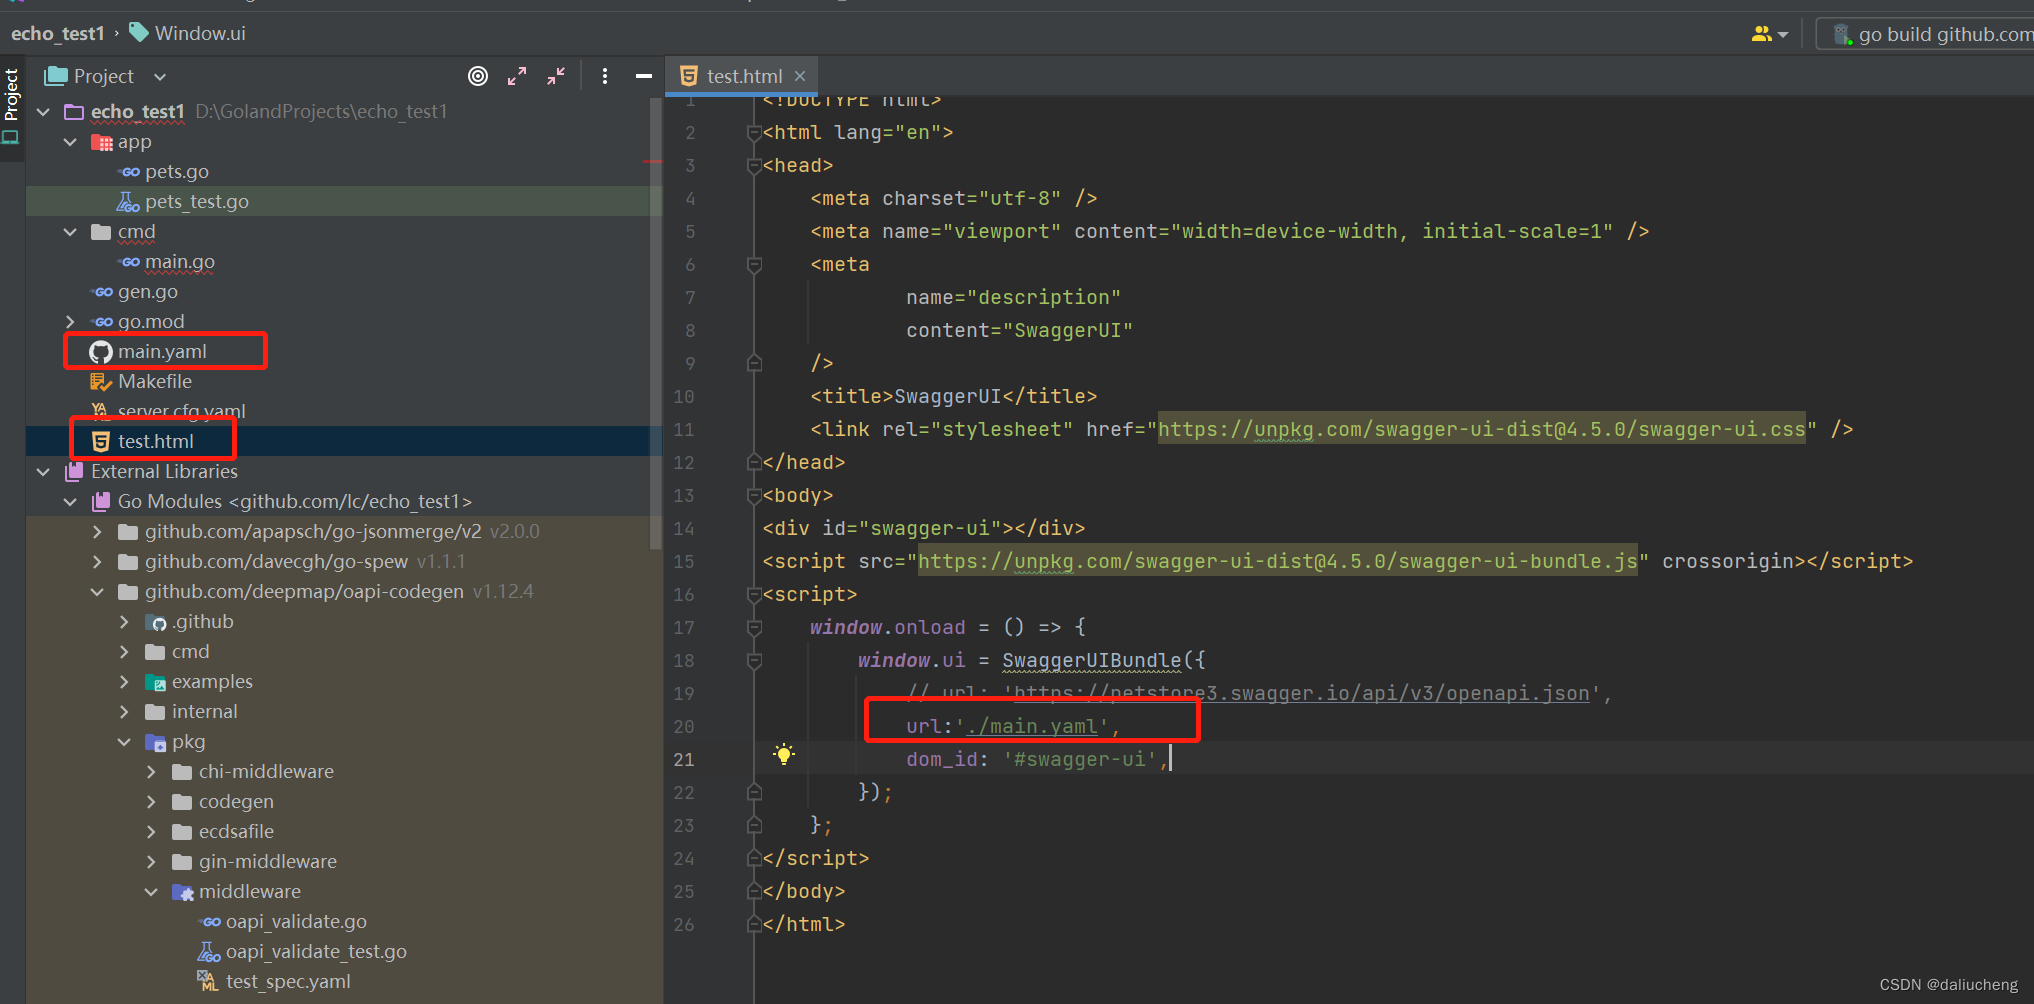Click echo_test1 breadcrumb in navigation bar
Viewport: 2034px width, 1004px height.
click(x=58, y=33)
